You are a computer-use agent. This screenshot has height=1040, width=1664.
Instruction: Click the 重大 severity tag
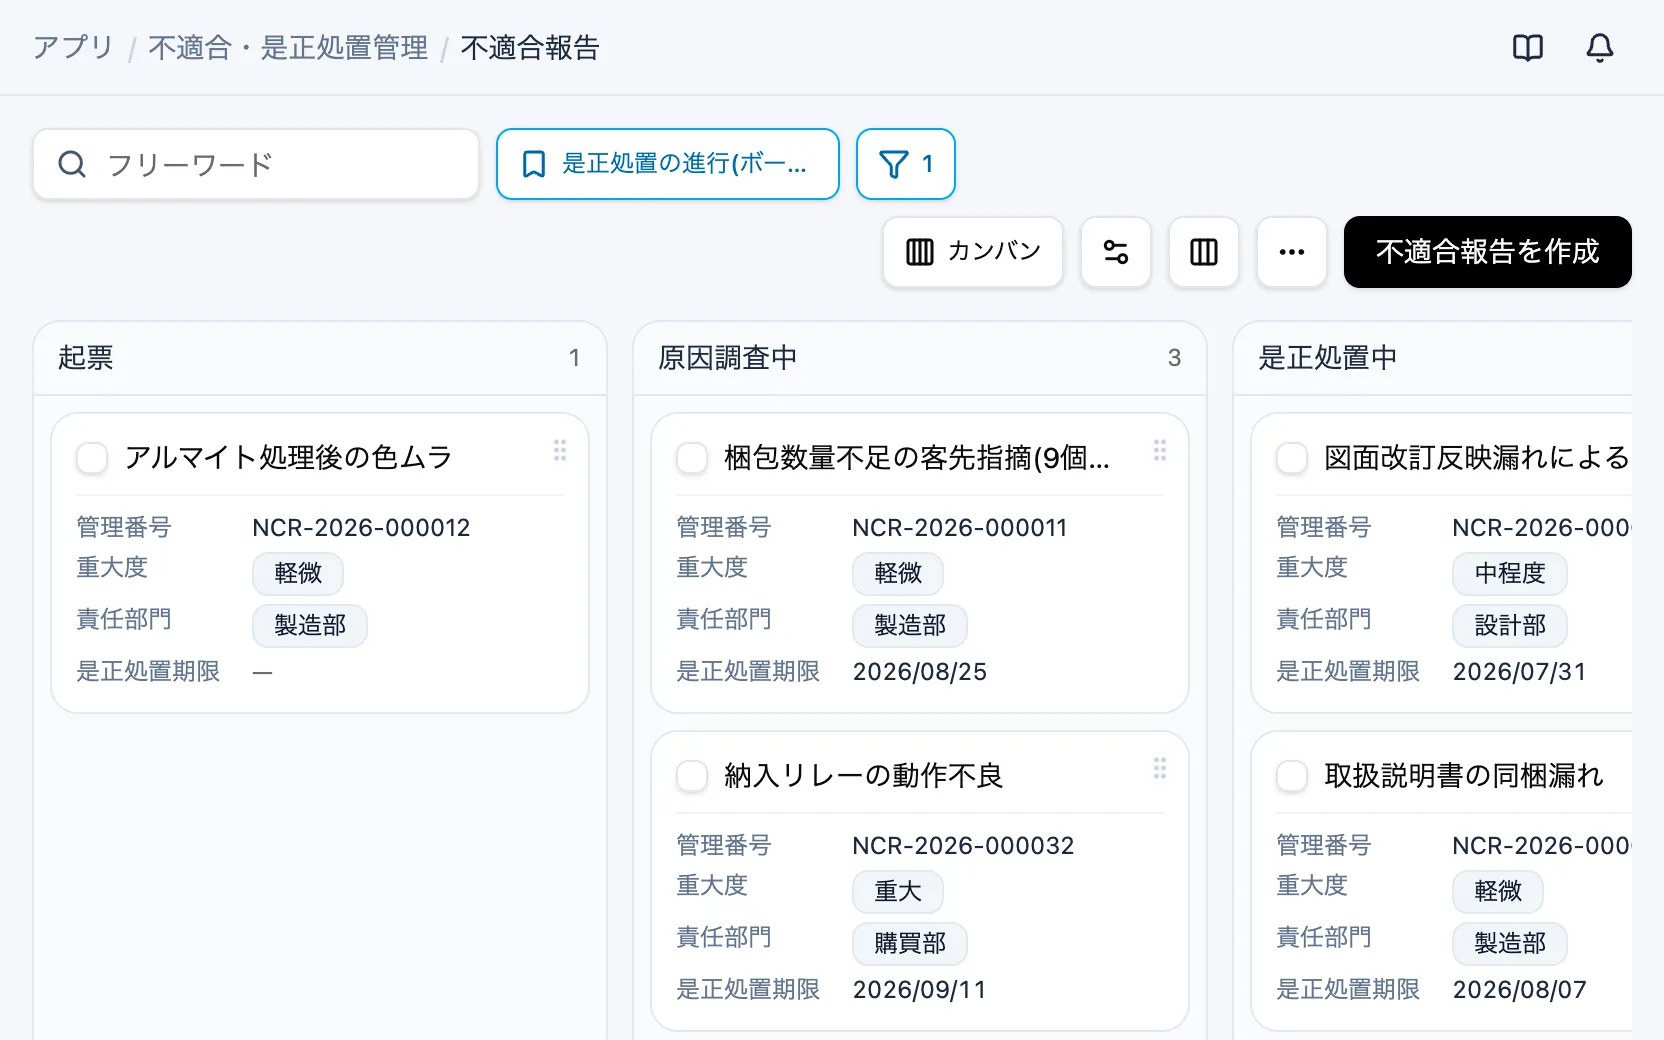[x=898, y=891]
